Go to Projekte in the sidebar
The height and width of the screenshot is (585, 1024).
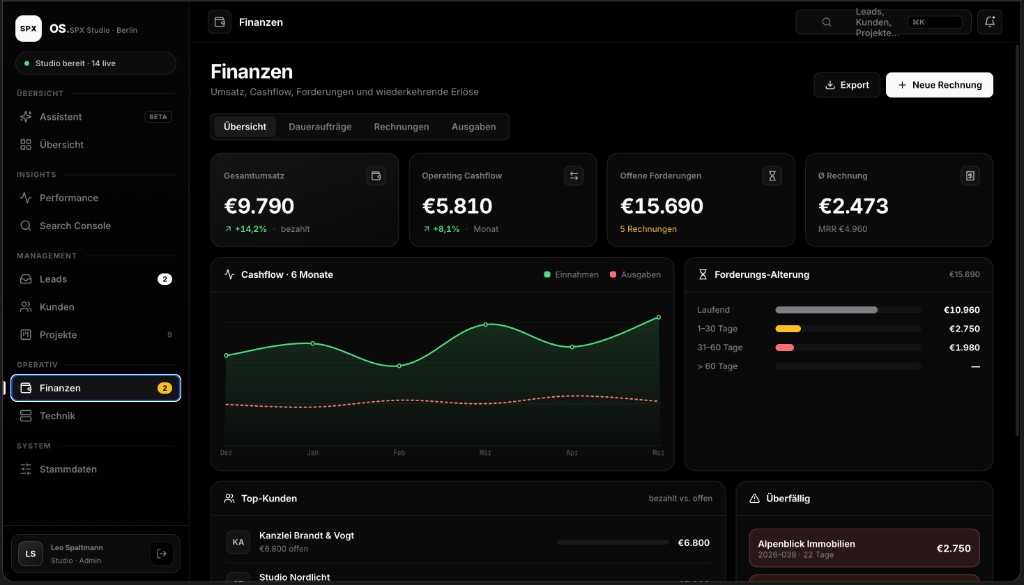pyautogui.click(x=95, y=334)
